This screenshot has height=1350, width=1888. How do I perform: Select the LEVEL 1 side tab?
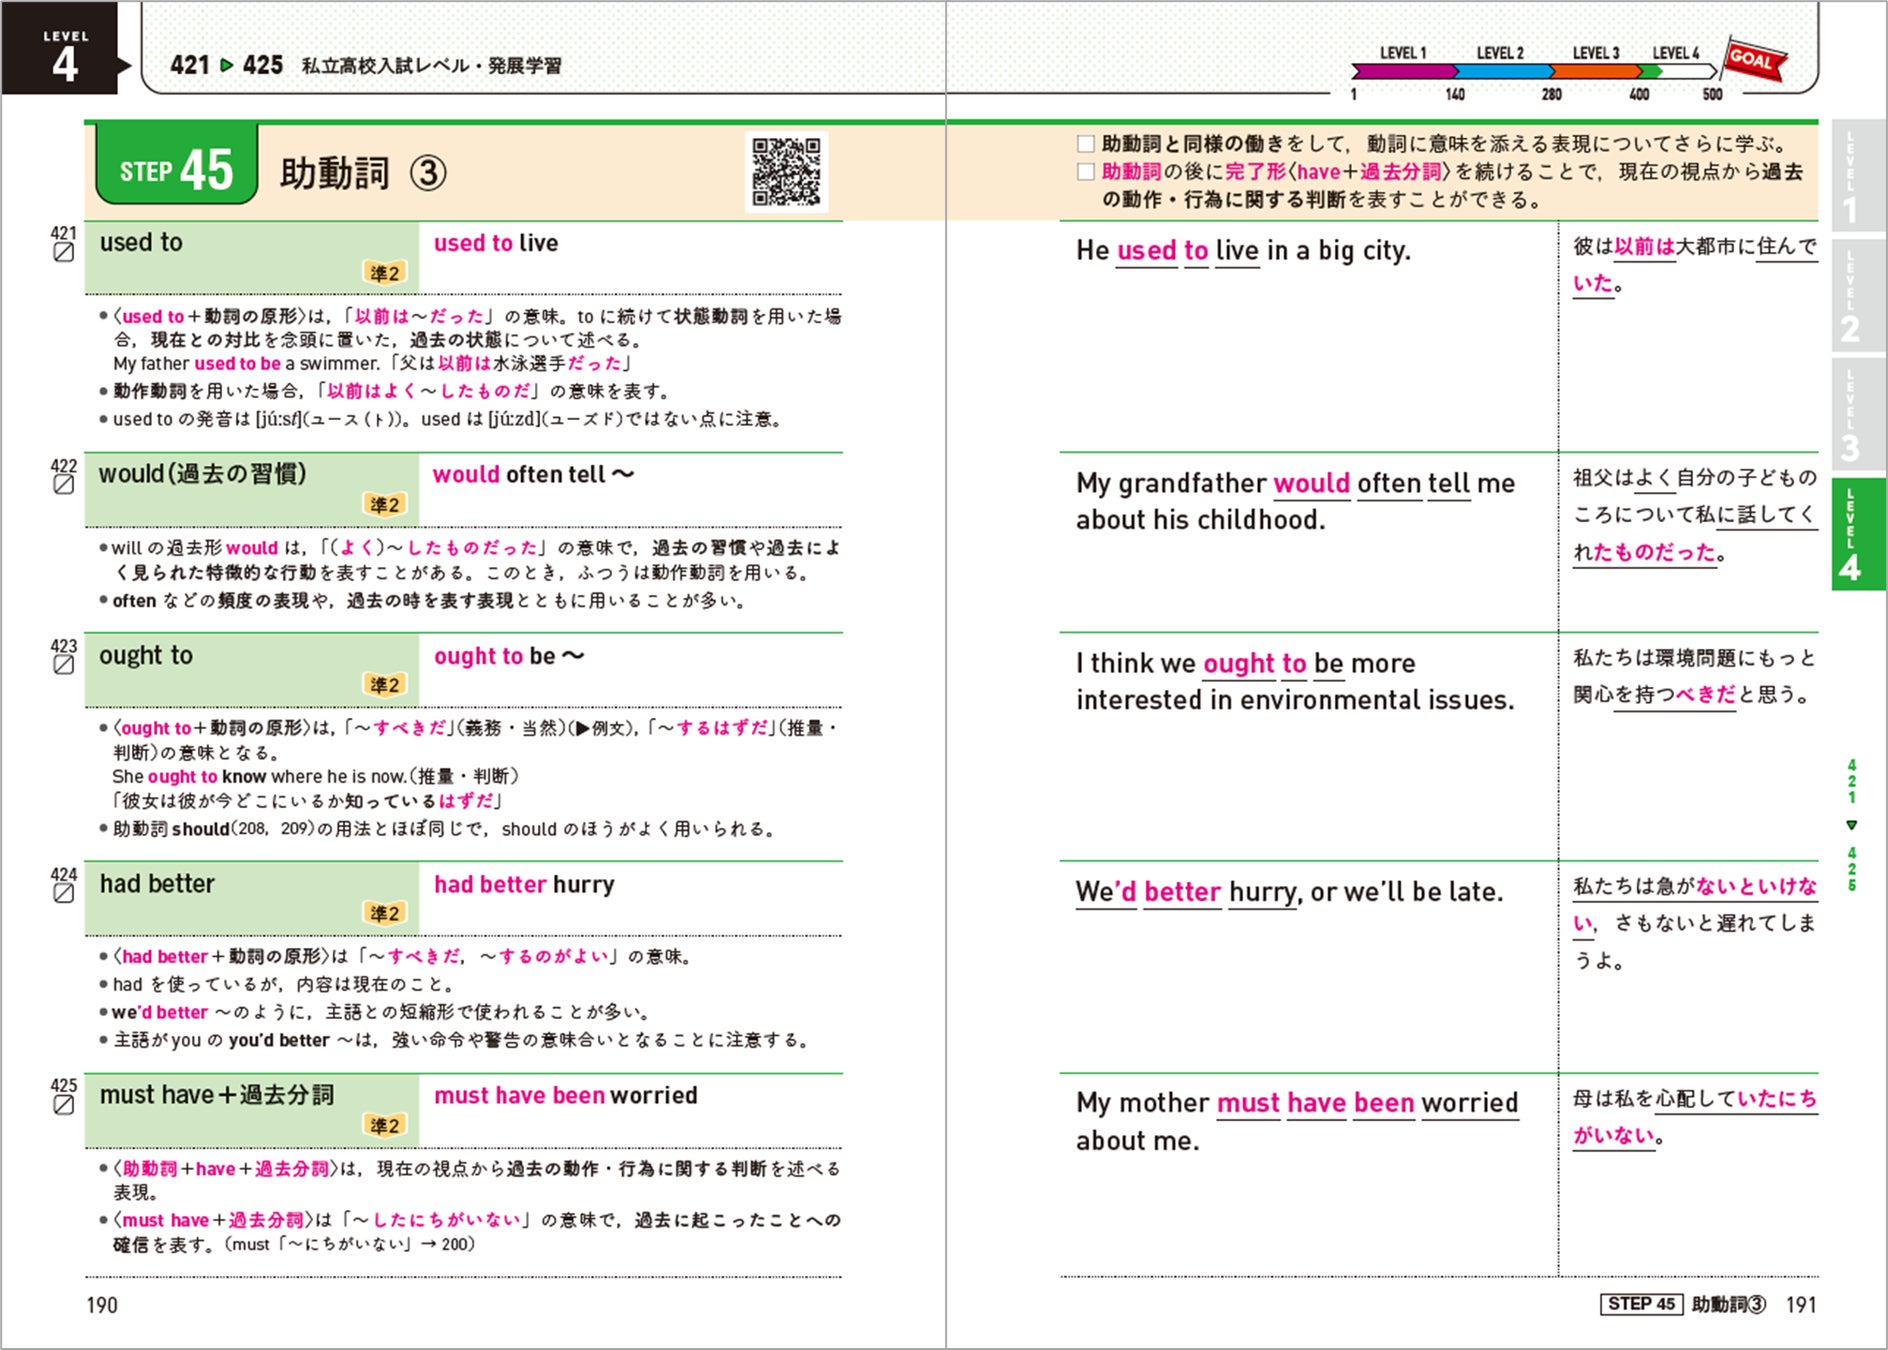coord(1852,179)
